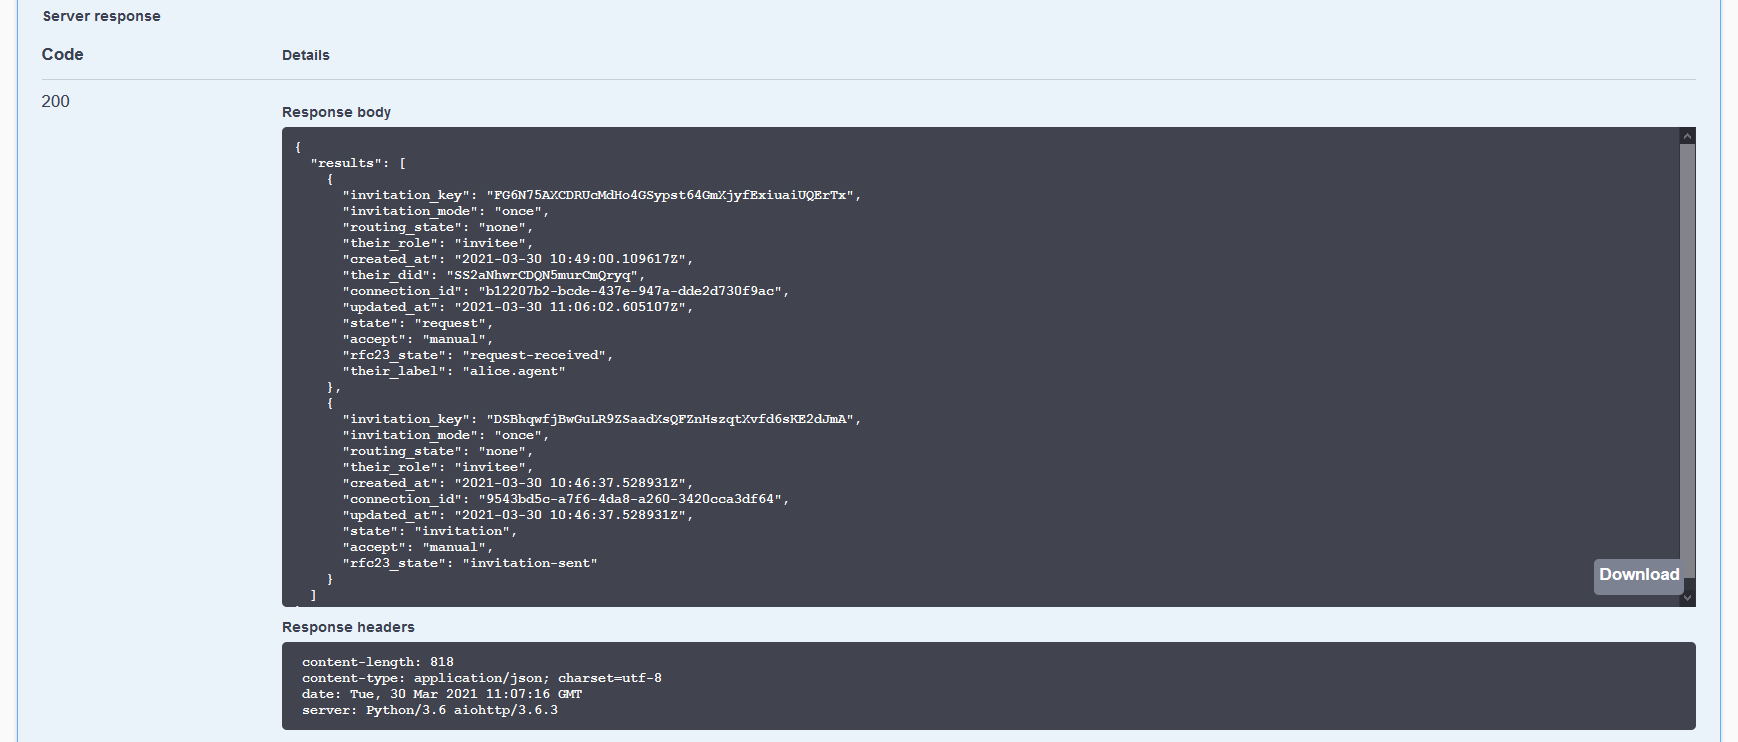1738x742 pixels.
Task: Click the their_did value SS2aNhwrCDQN5murCmQryq
Action: pyautogui.click(x=542, y=275)
